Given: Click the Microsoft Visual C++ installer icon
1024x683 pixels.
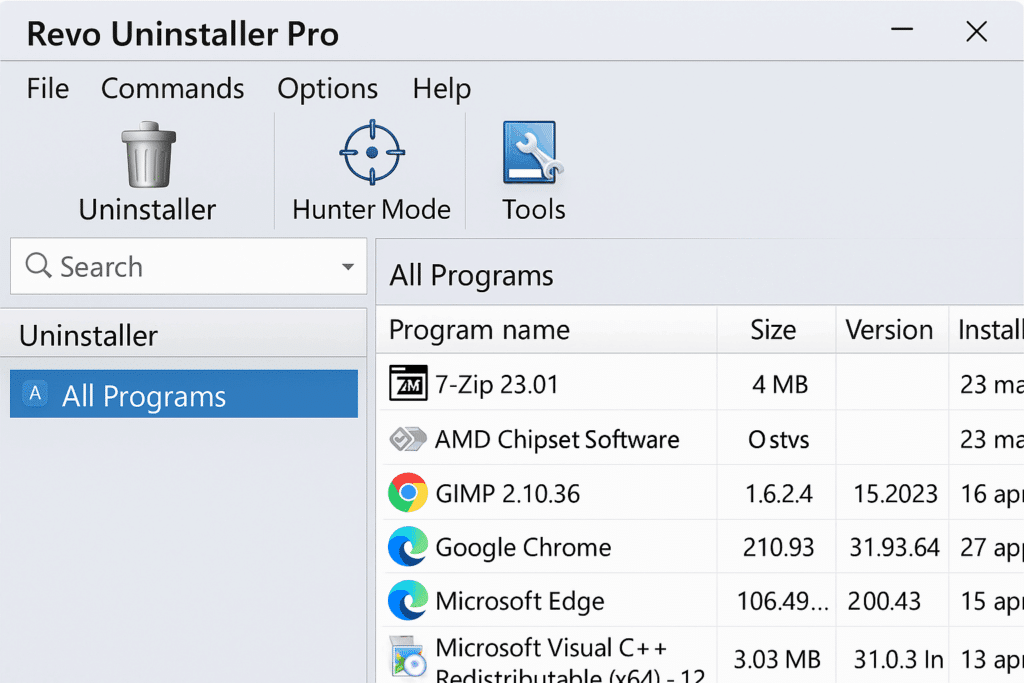Looking at the screenshot, I should tap(409, 658).
